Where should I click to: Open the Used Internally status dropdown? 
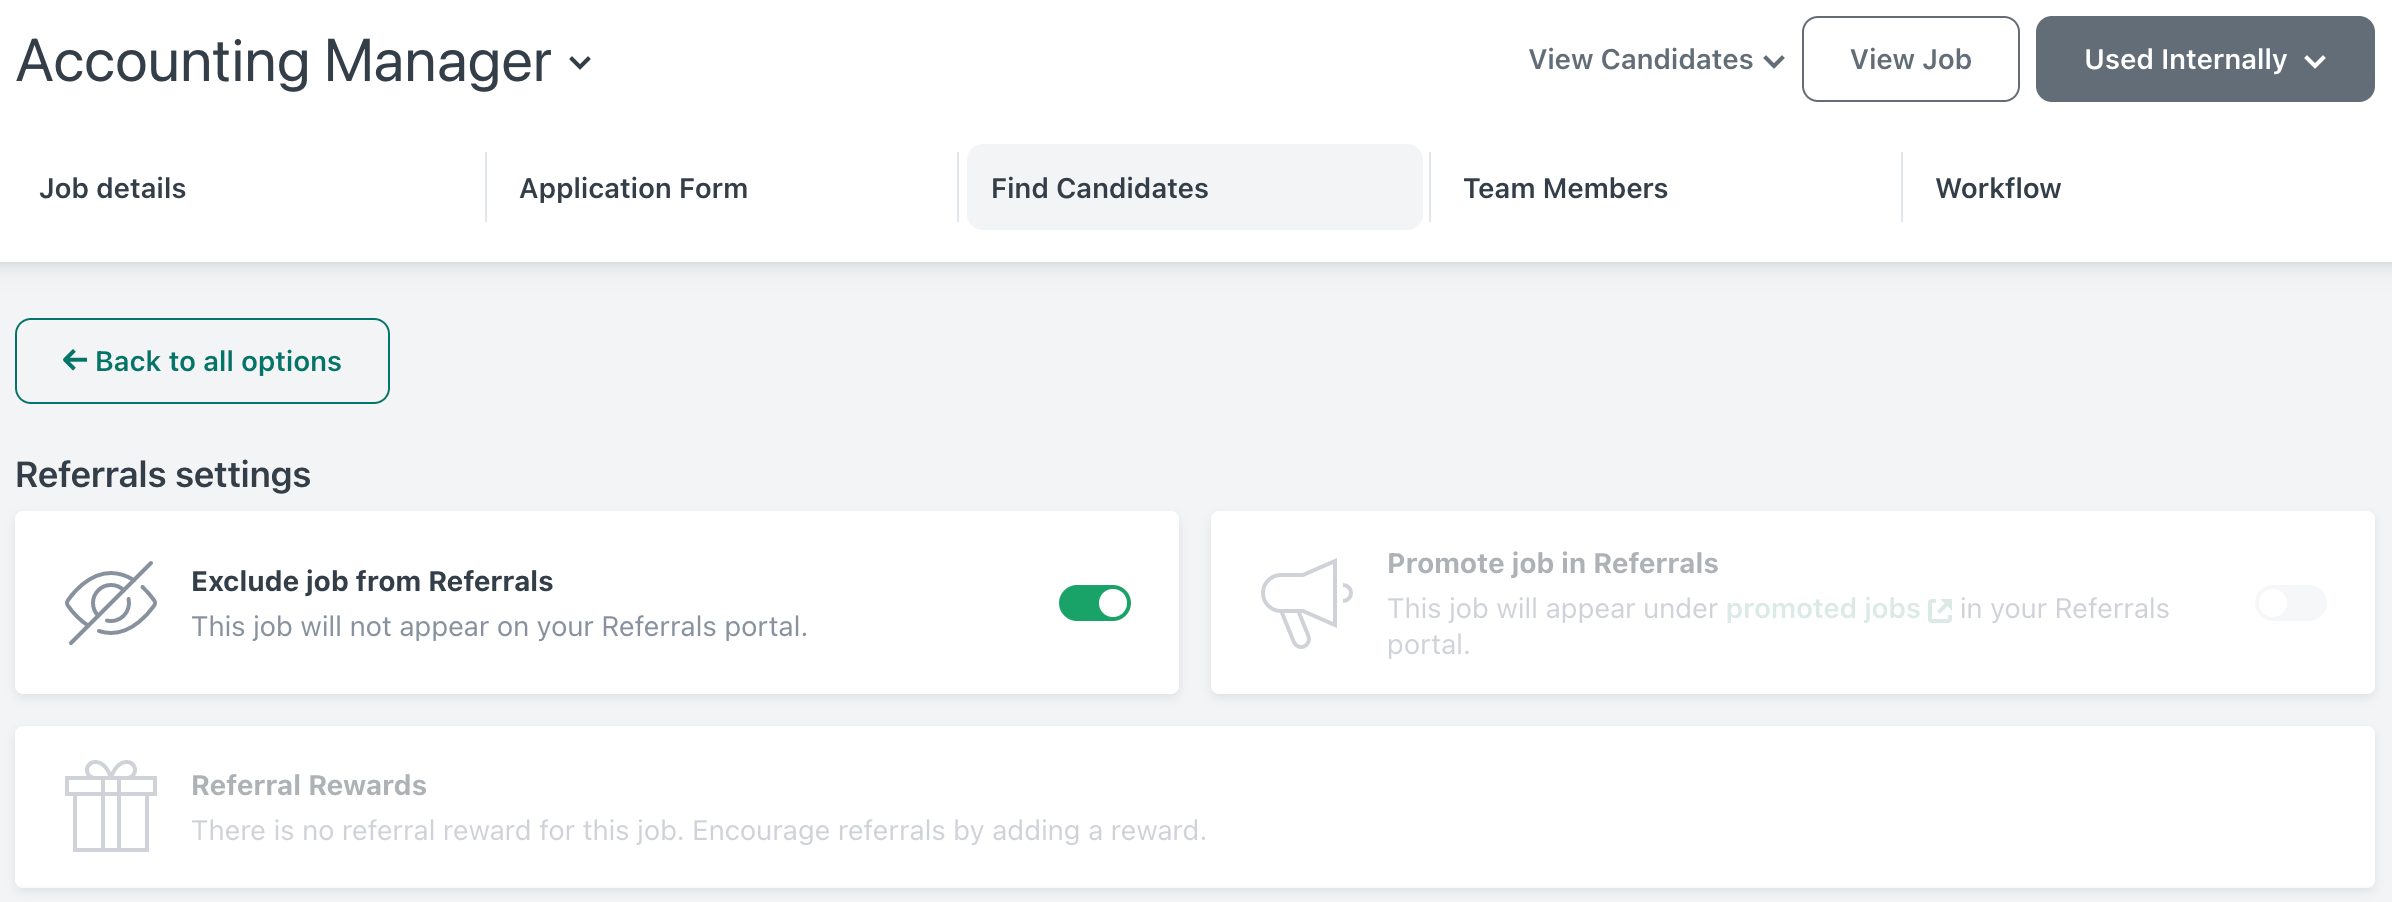(2204, 60)
